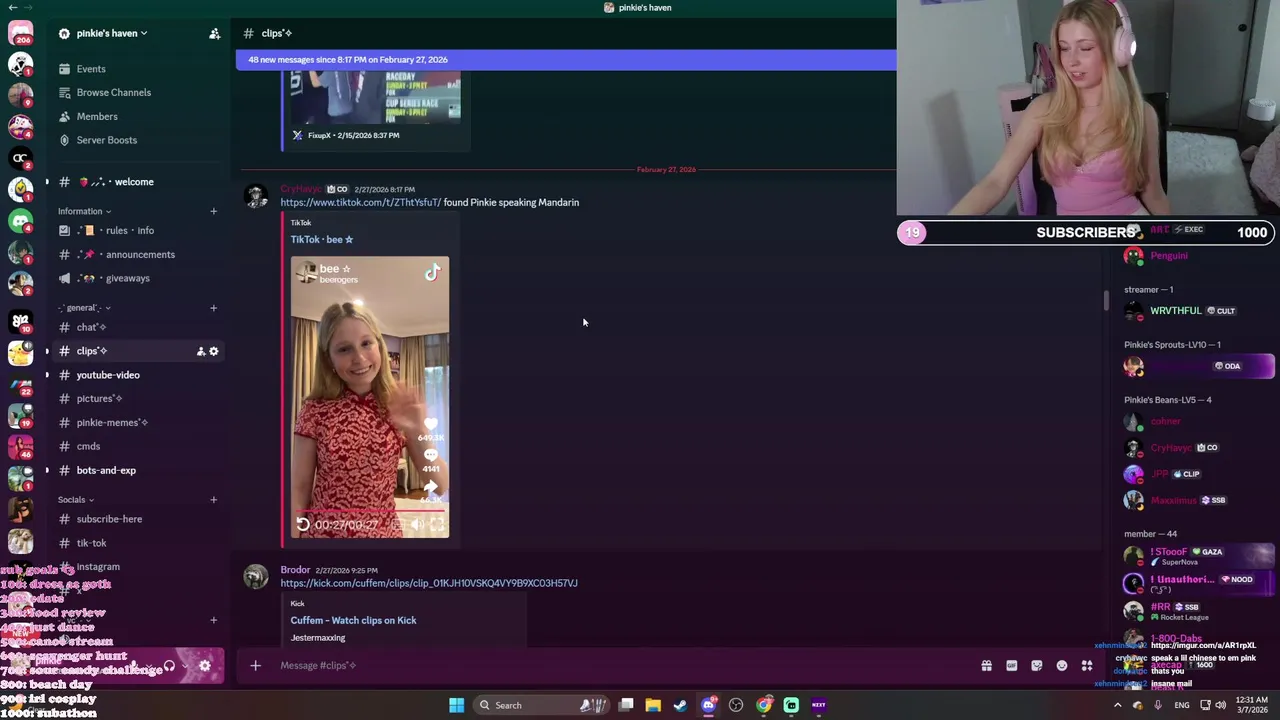1280x720 pixels.
Task: Open the sticker picker
Action: (x=1036, y=665)
